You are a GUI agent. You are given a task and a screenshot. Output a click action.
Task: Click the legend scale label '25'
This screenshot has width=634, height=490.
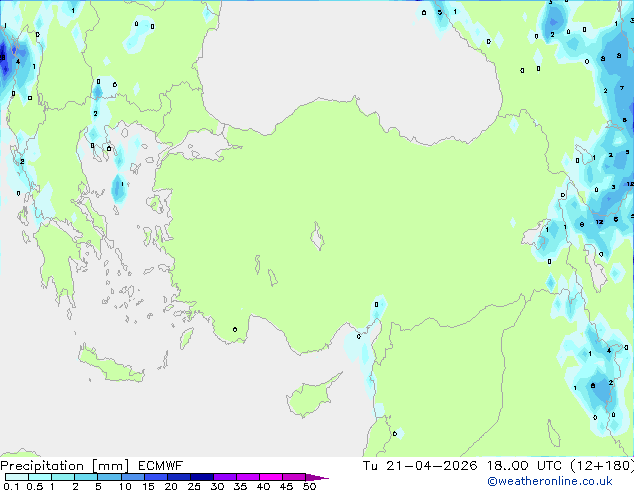pyautogui.click(x=194, y=486)
